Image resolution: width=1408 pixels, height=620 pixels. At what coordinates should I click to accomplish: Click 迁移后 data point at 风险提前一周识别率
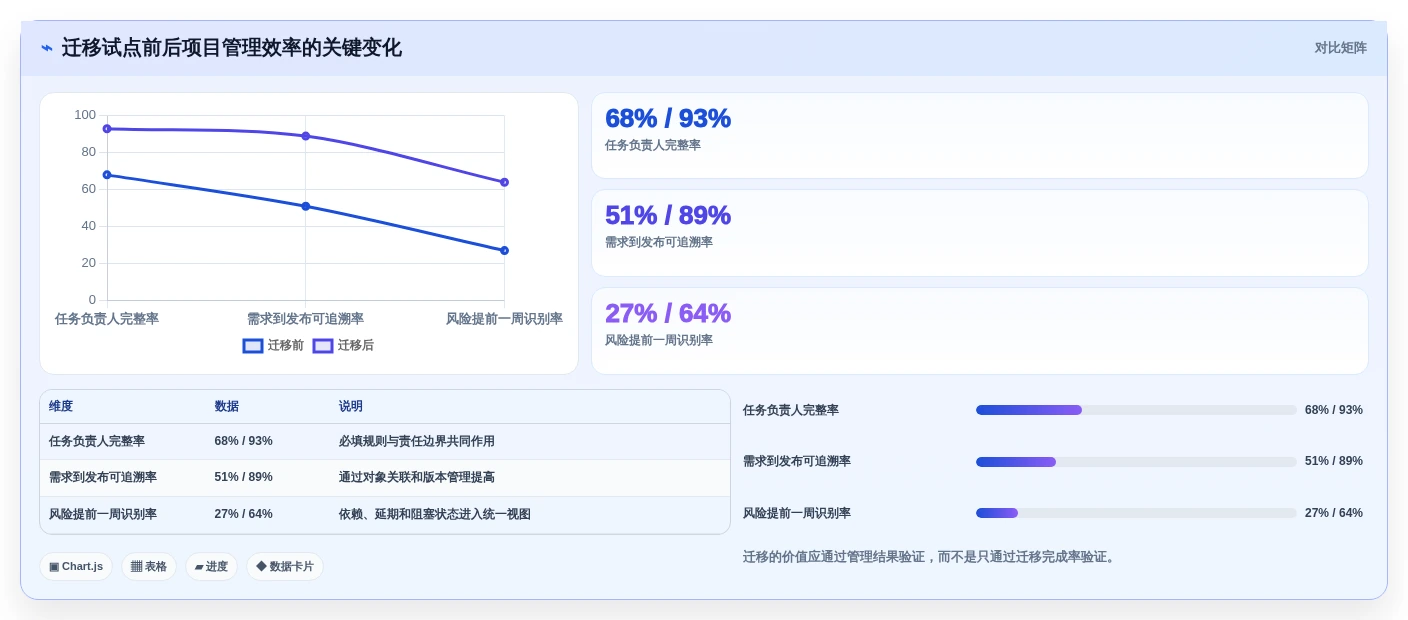pyautogui.click(x=504, y=182)
